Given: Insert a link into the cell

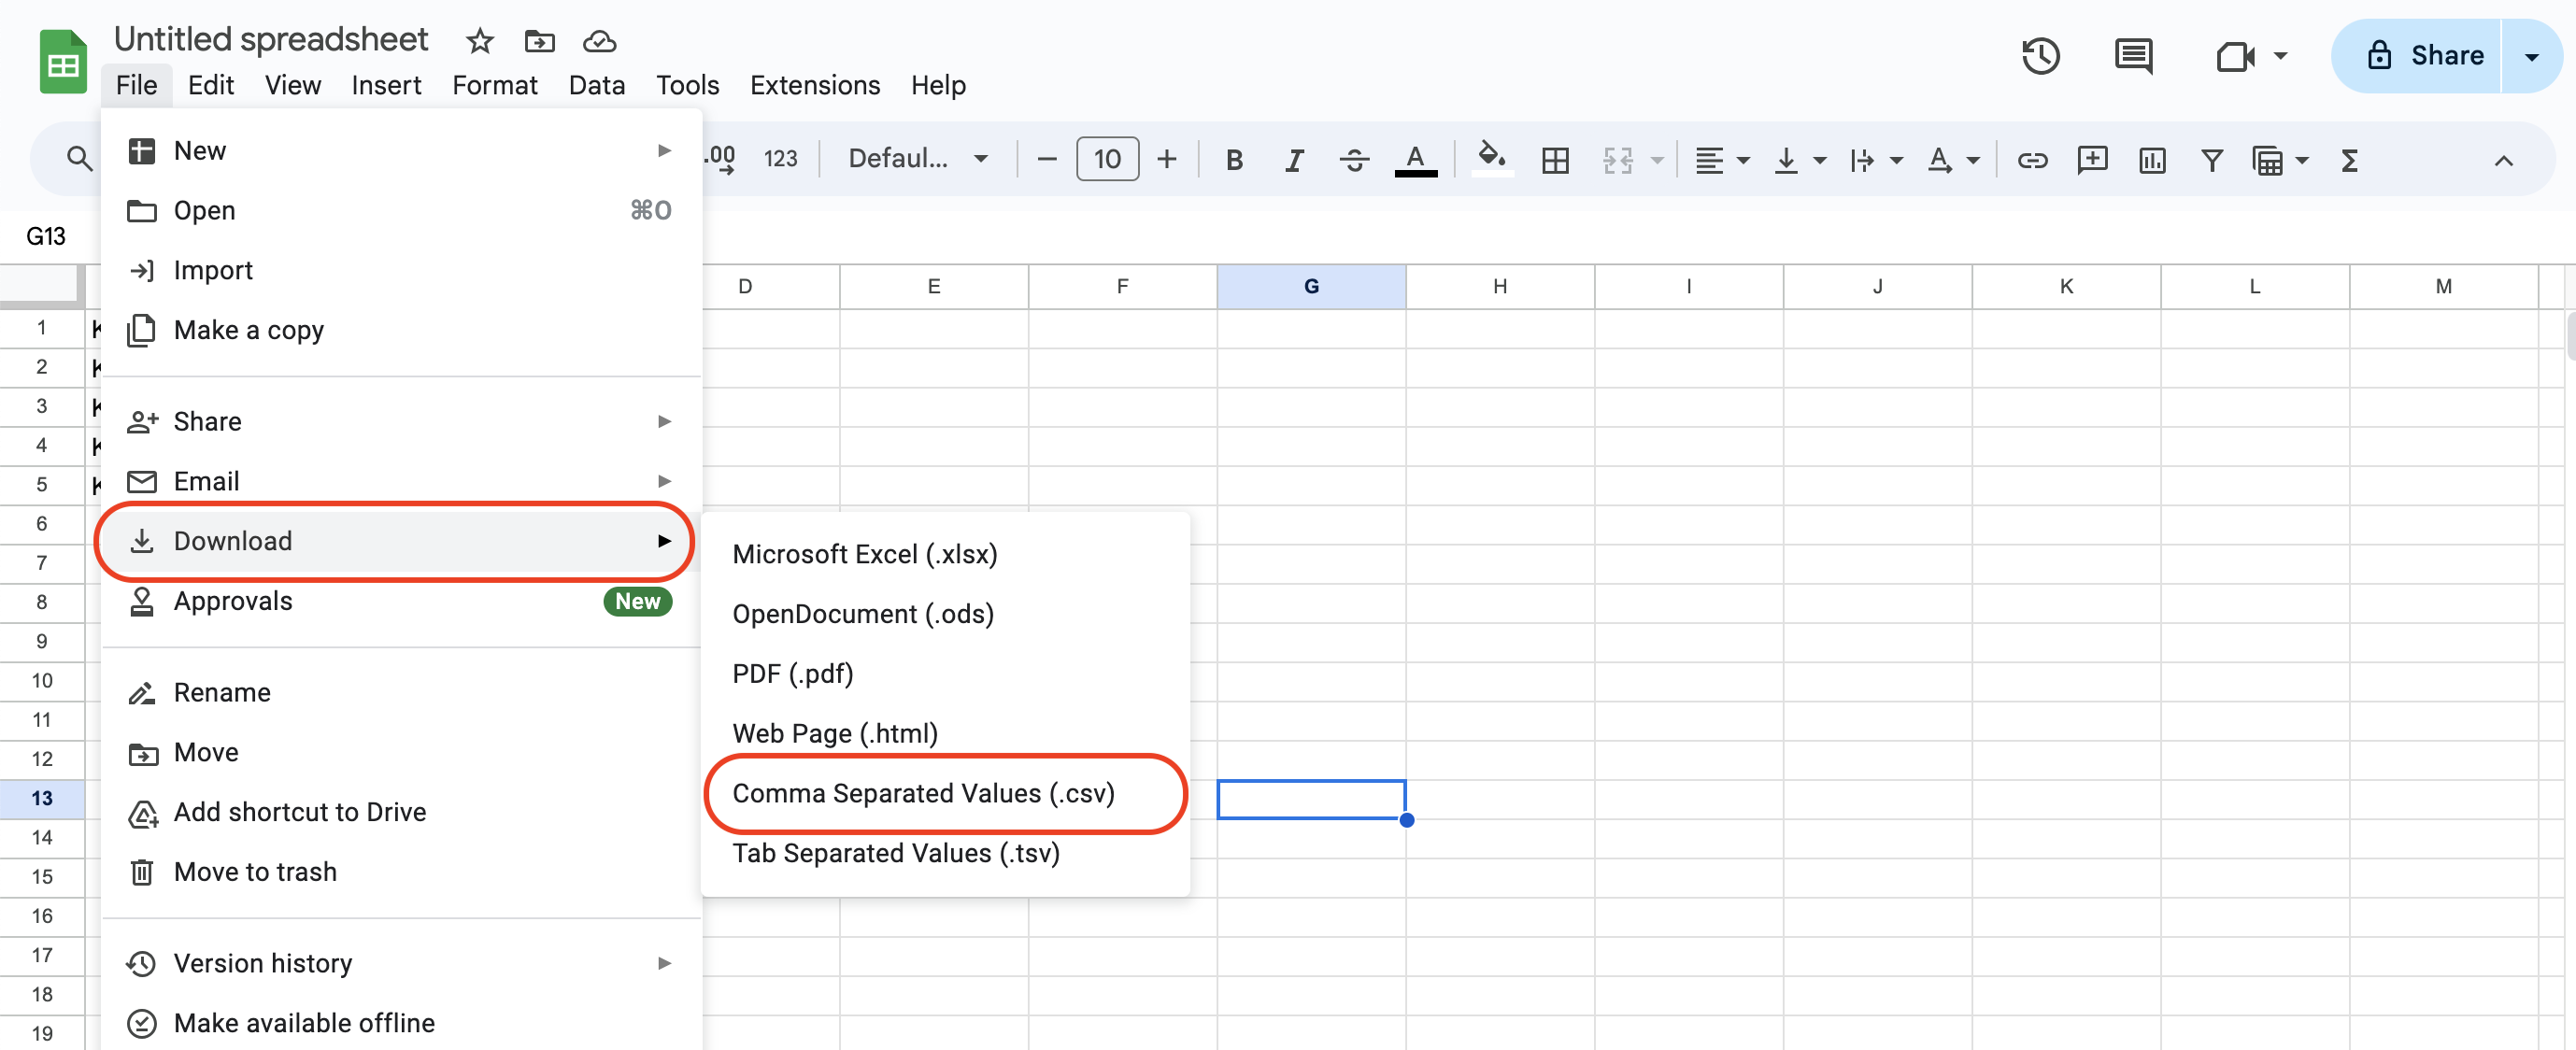Looking at the screenshot, I should [x=2032, y=159].
